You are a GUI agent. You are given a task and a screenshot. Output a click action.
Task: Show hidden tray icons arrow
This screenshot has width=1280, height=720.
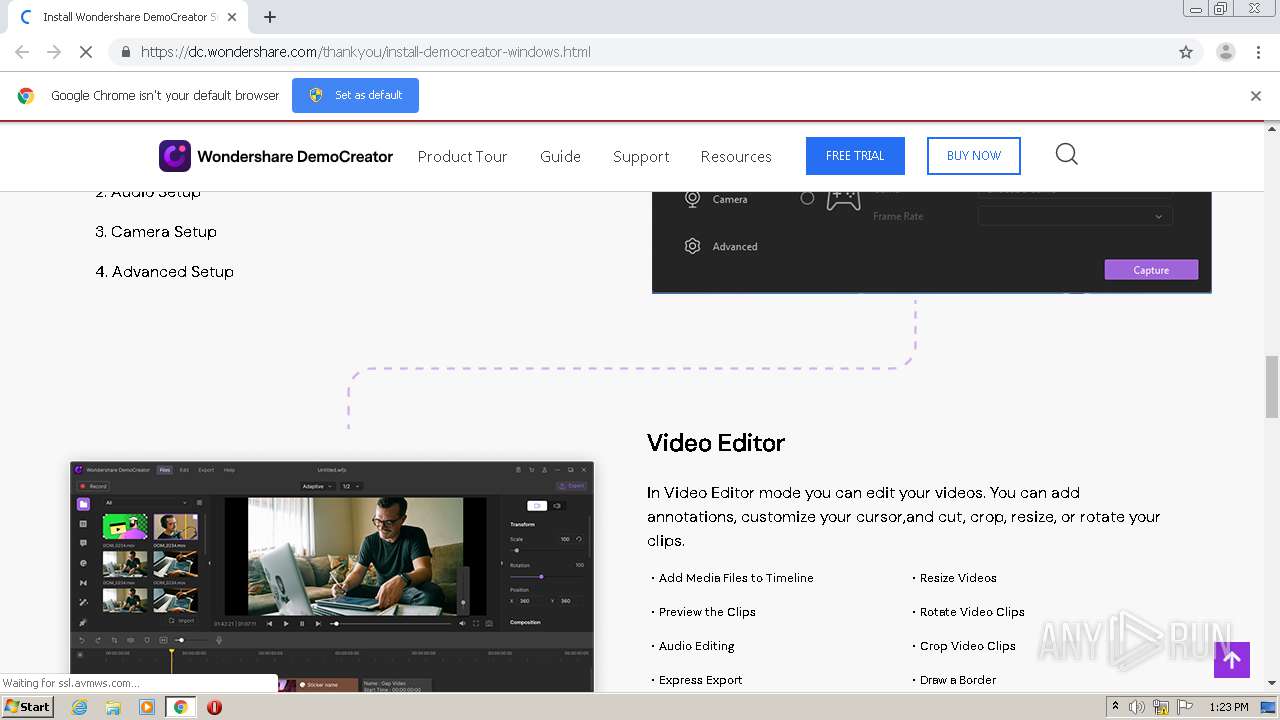click(x=1115, y=707)
